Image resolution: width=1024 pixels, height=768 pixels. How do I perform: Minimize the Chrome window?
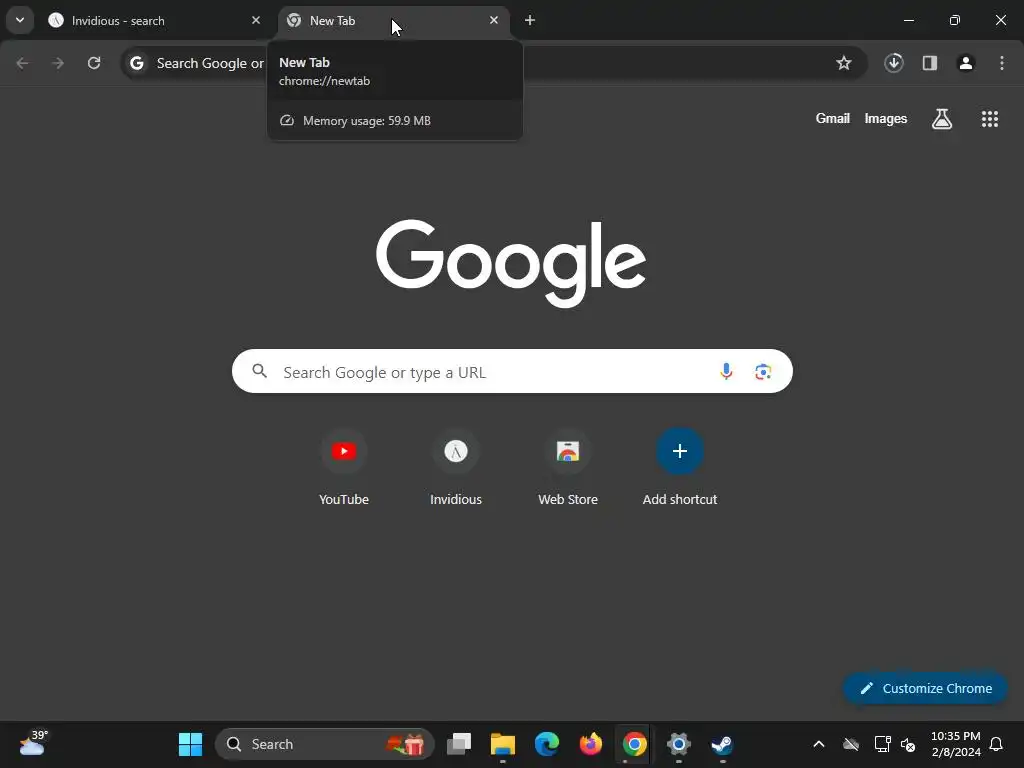(x=908, y=20)
